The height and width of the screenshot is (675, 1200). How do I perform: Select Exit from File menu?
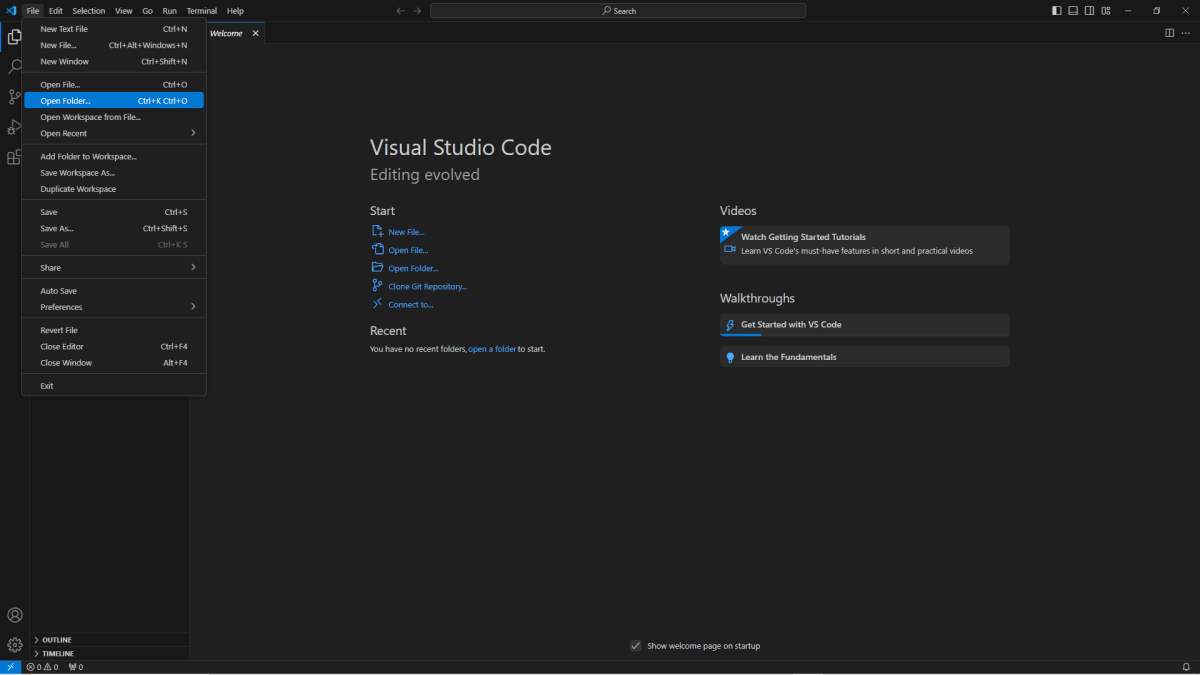point(114,386)
